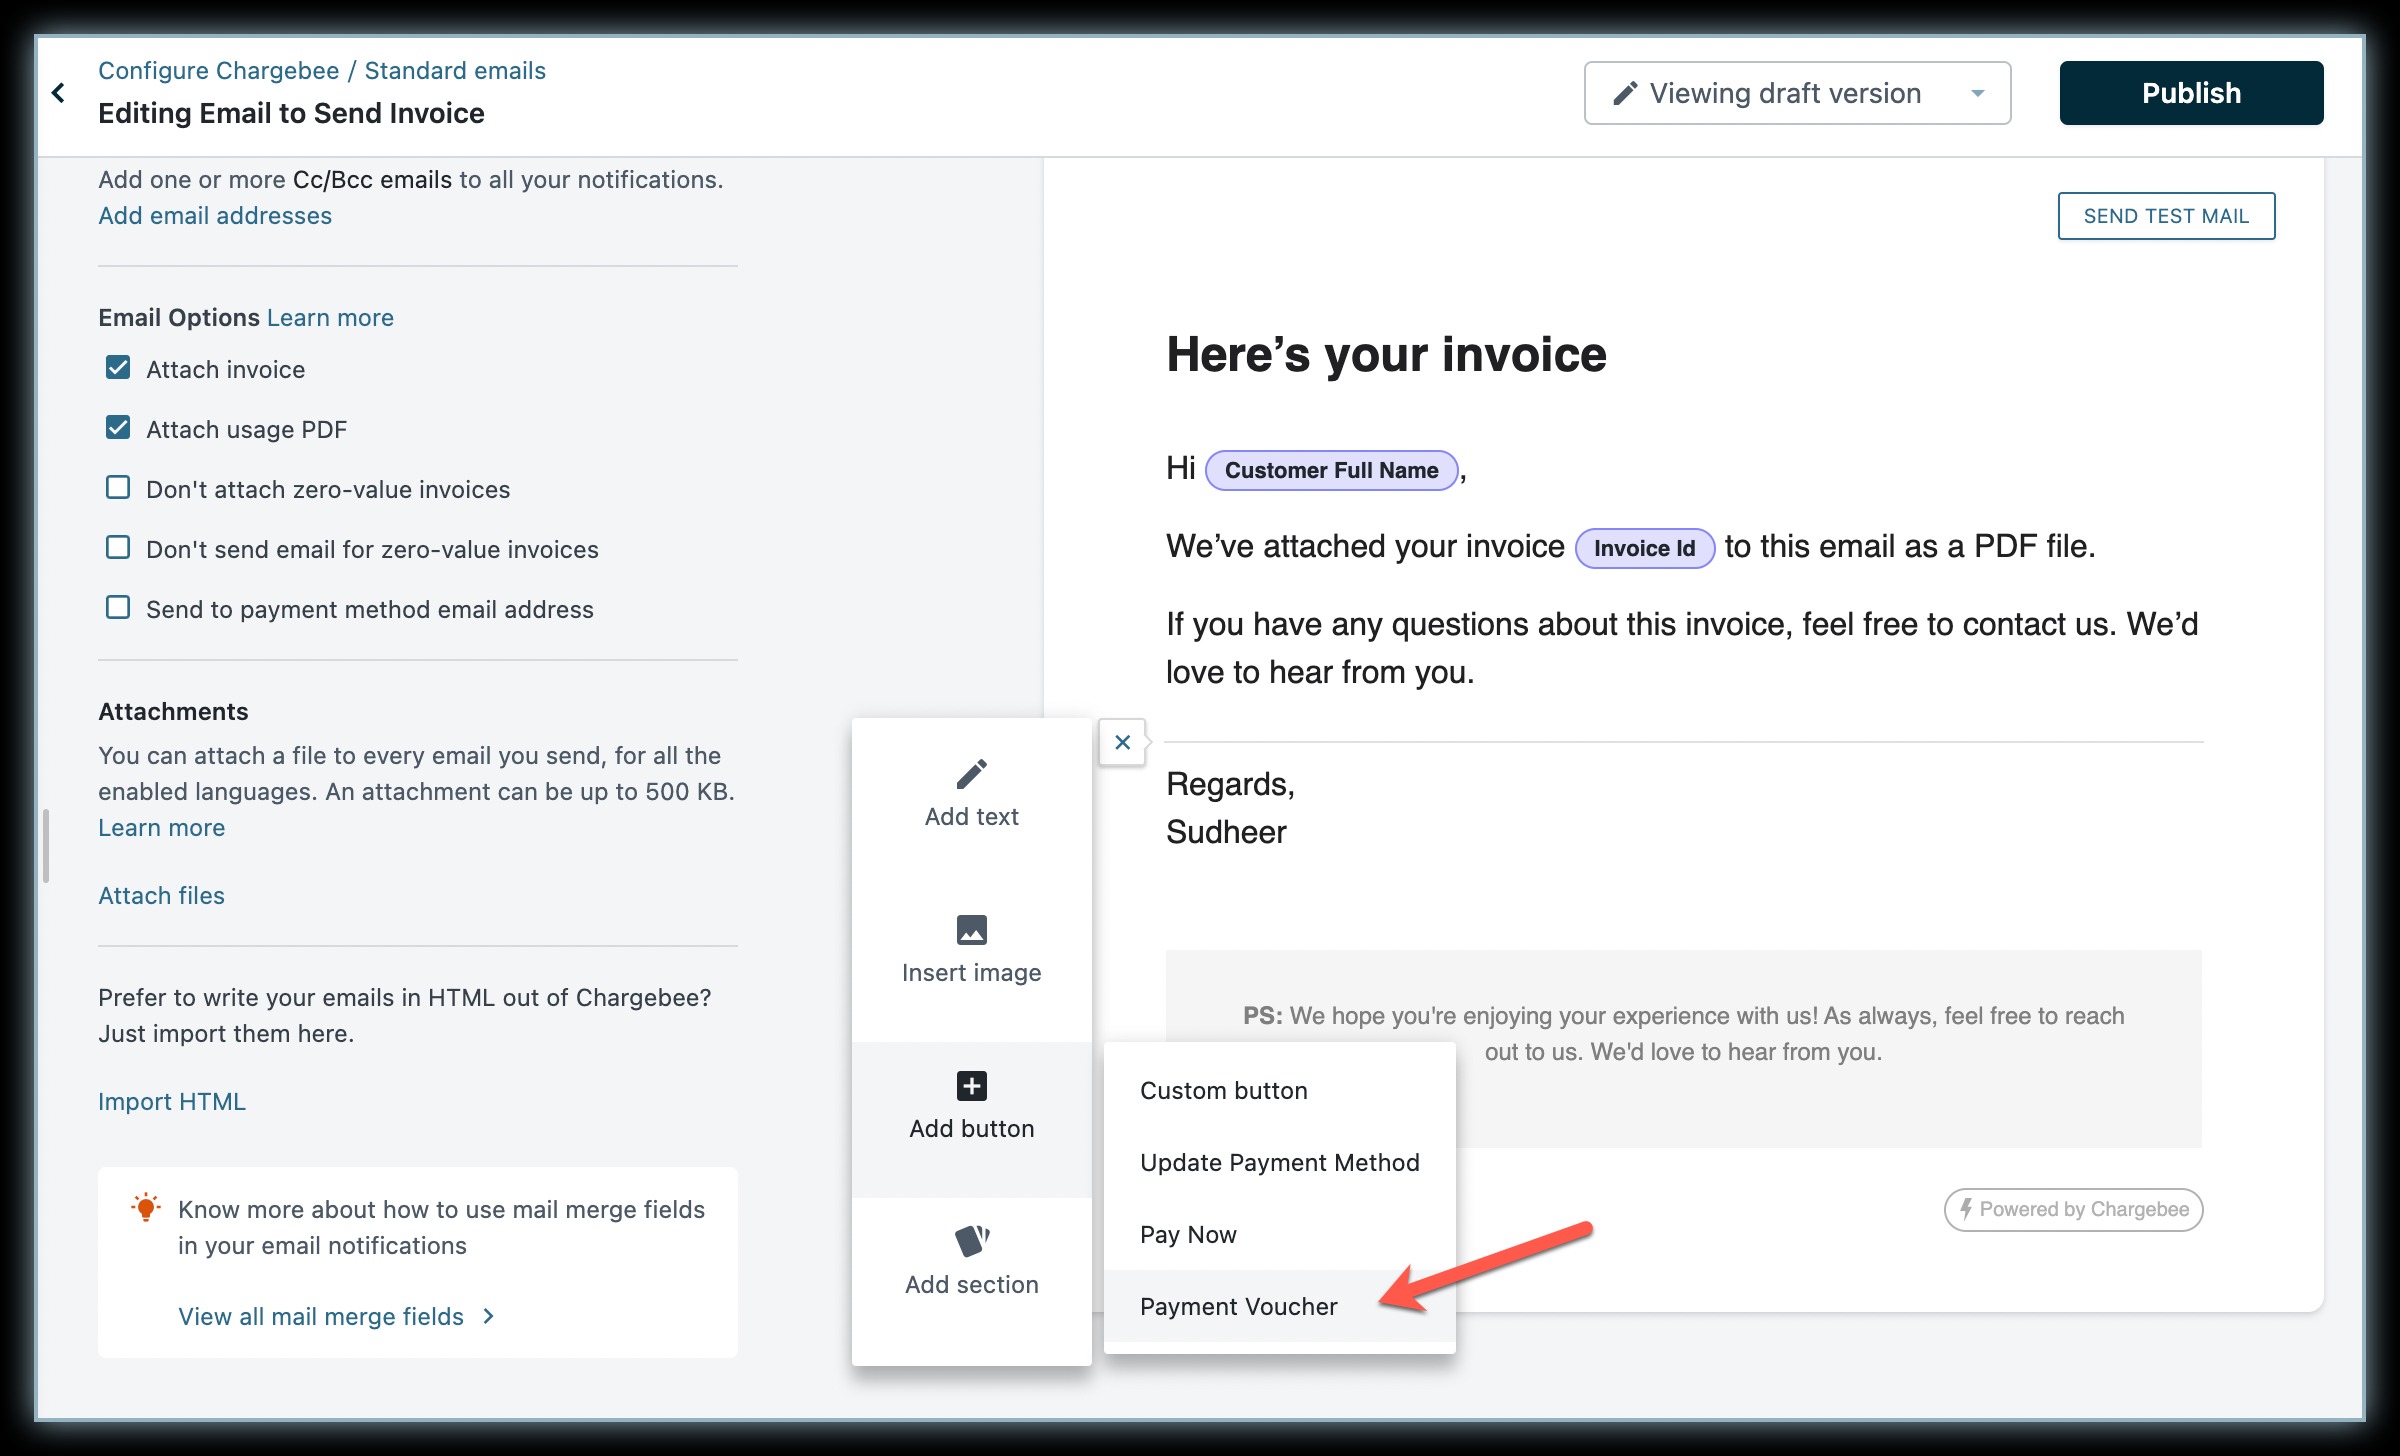Click the Customer Full Name merge field
Screen dimensions: 2400x1456
tap(1331, 470)
